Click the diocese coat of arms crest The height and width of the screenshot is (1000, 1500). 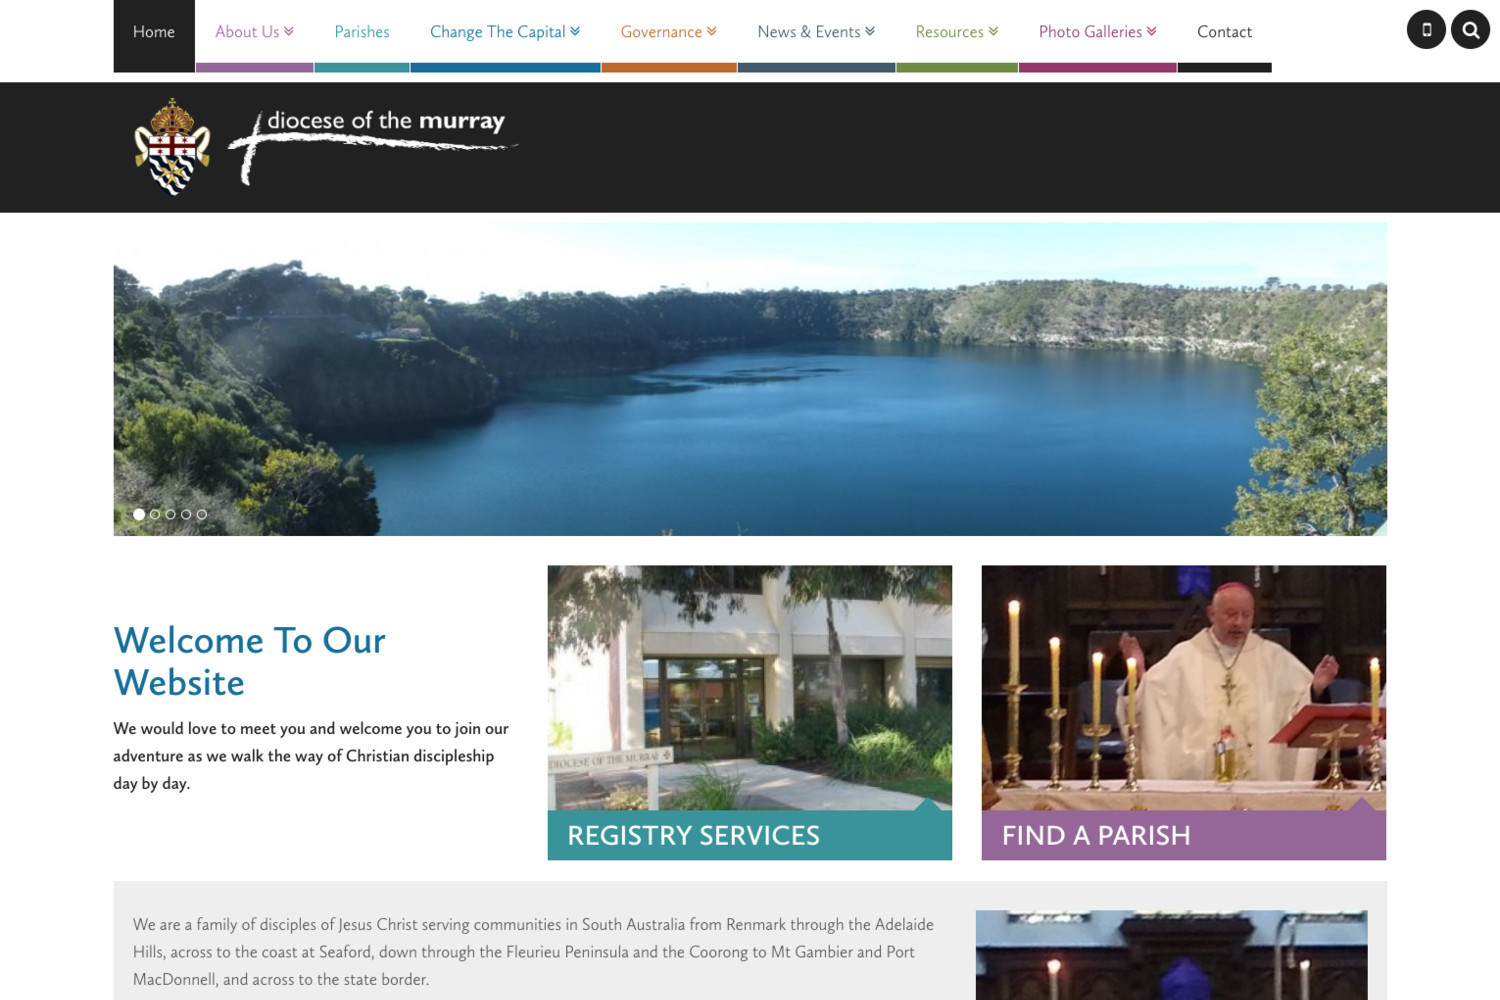click(172, 146)
